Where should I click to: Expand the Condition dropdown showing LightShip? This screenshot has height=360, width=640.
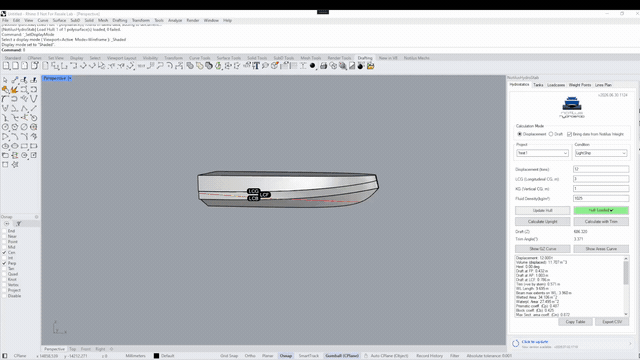point(601,153)
